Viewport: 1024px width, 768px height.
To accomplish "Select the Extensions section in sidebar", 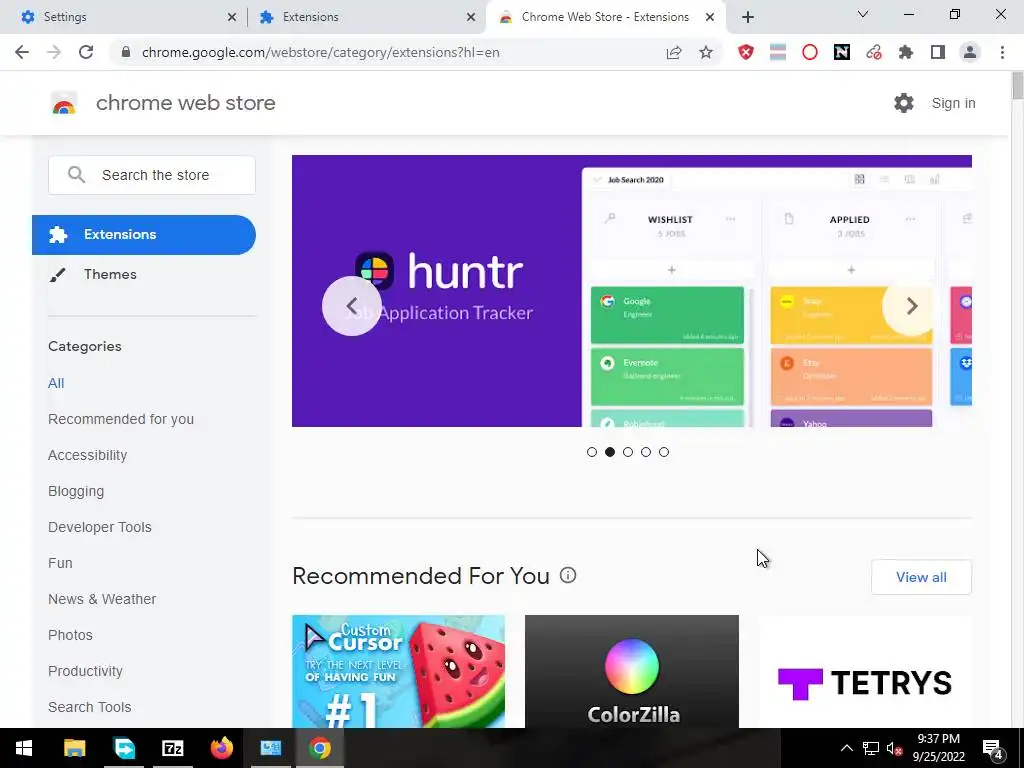I will [144, 234].
